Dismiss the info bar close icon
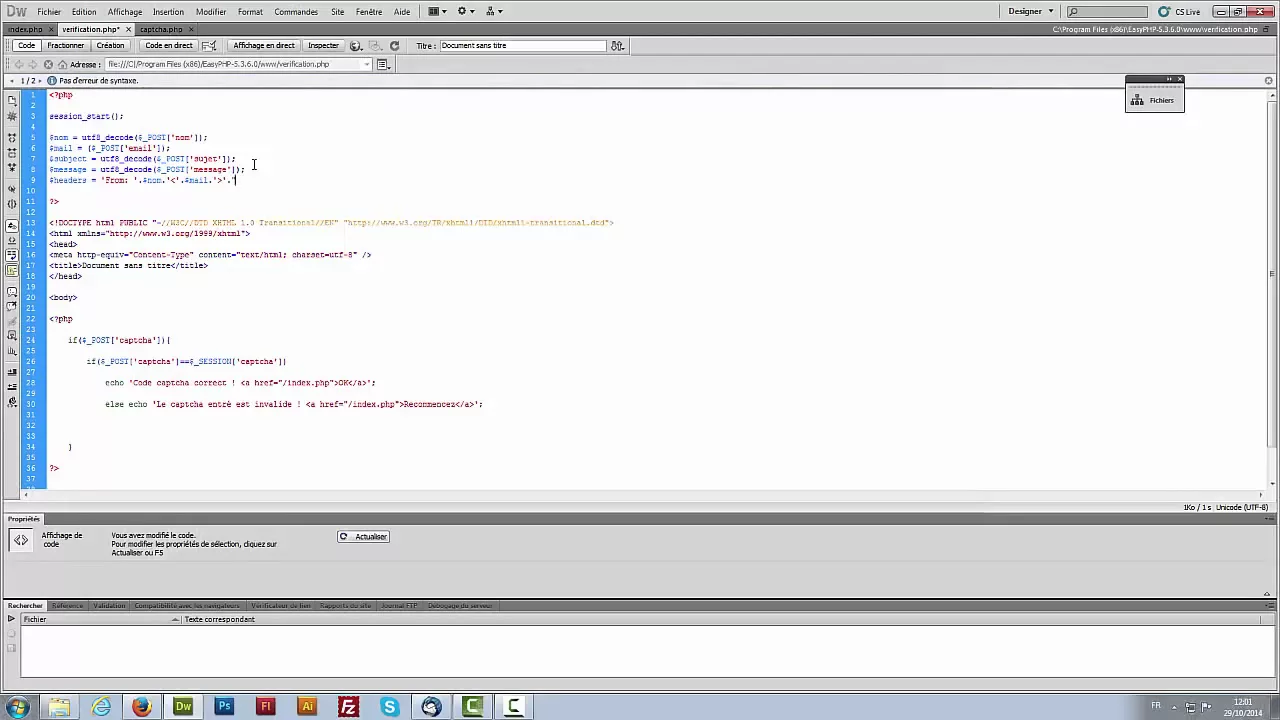1280x720 pixels. [x=1269, y=80]
